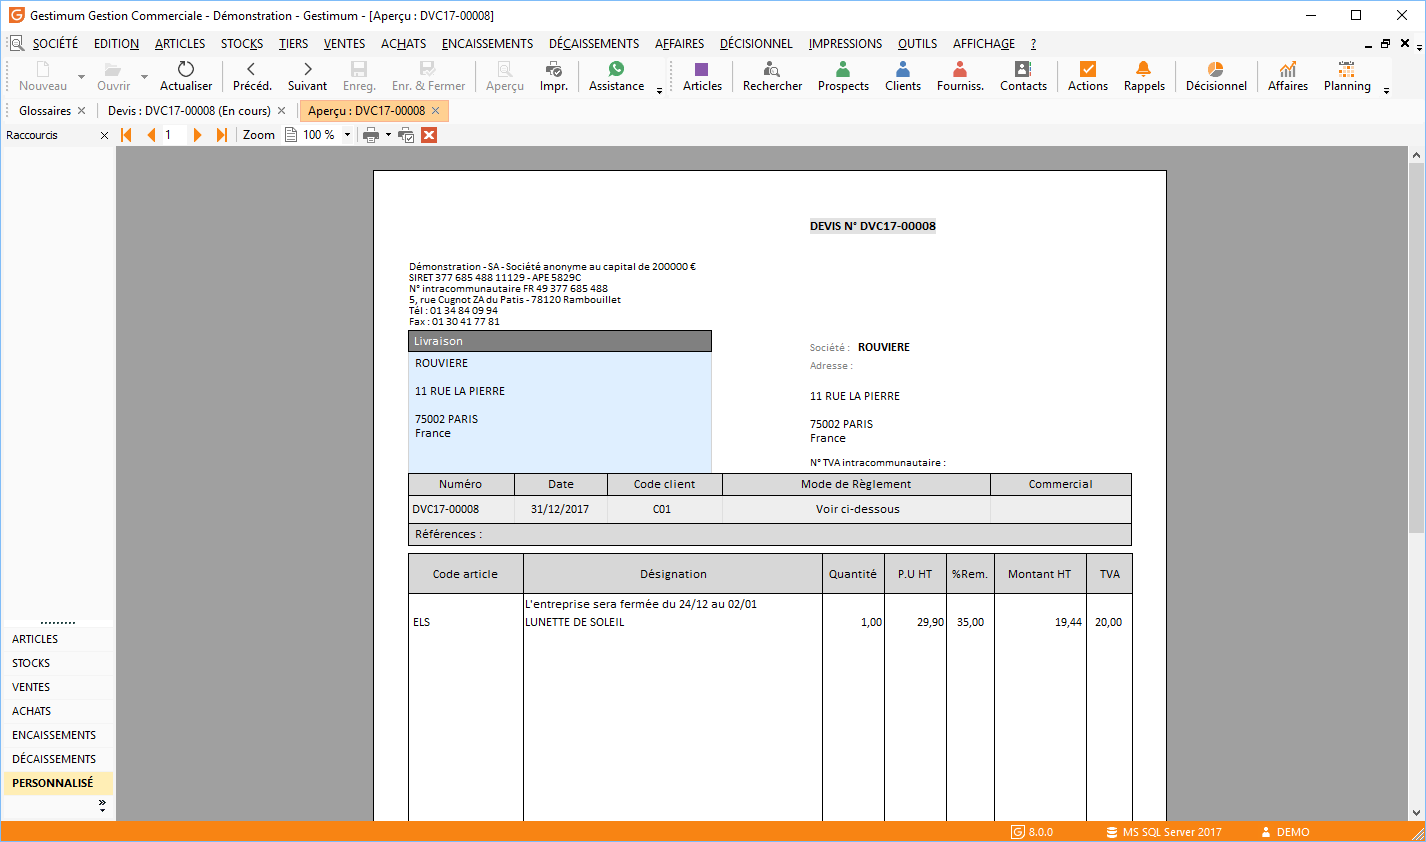Go to previous record with Précéd.
Image resolution: width=1426 pixels, height=842 pixels.
(x=251, y=76)
